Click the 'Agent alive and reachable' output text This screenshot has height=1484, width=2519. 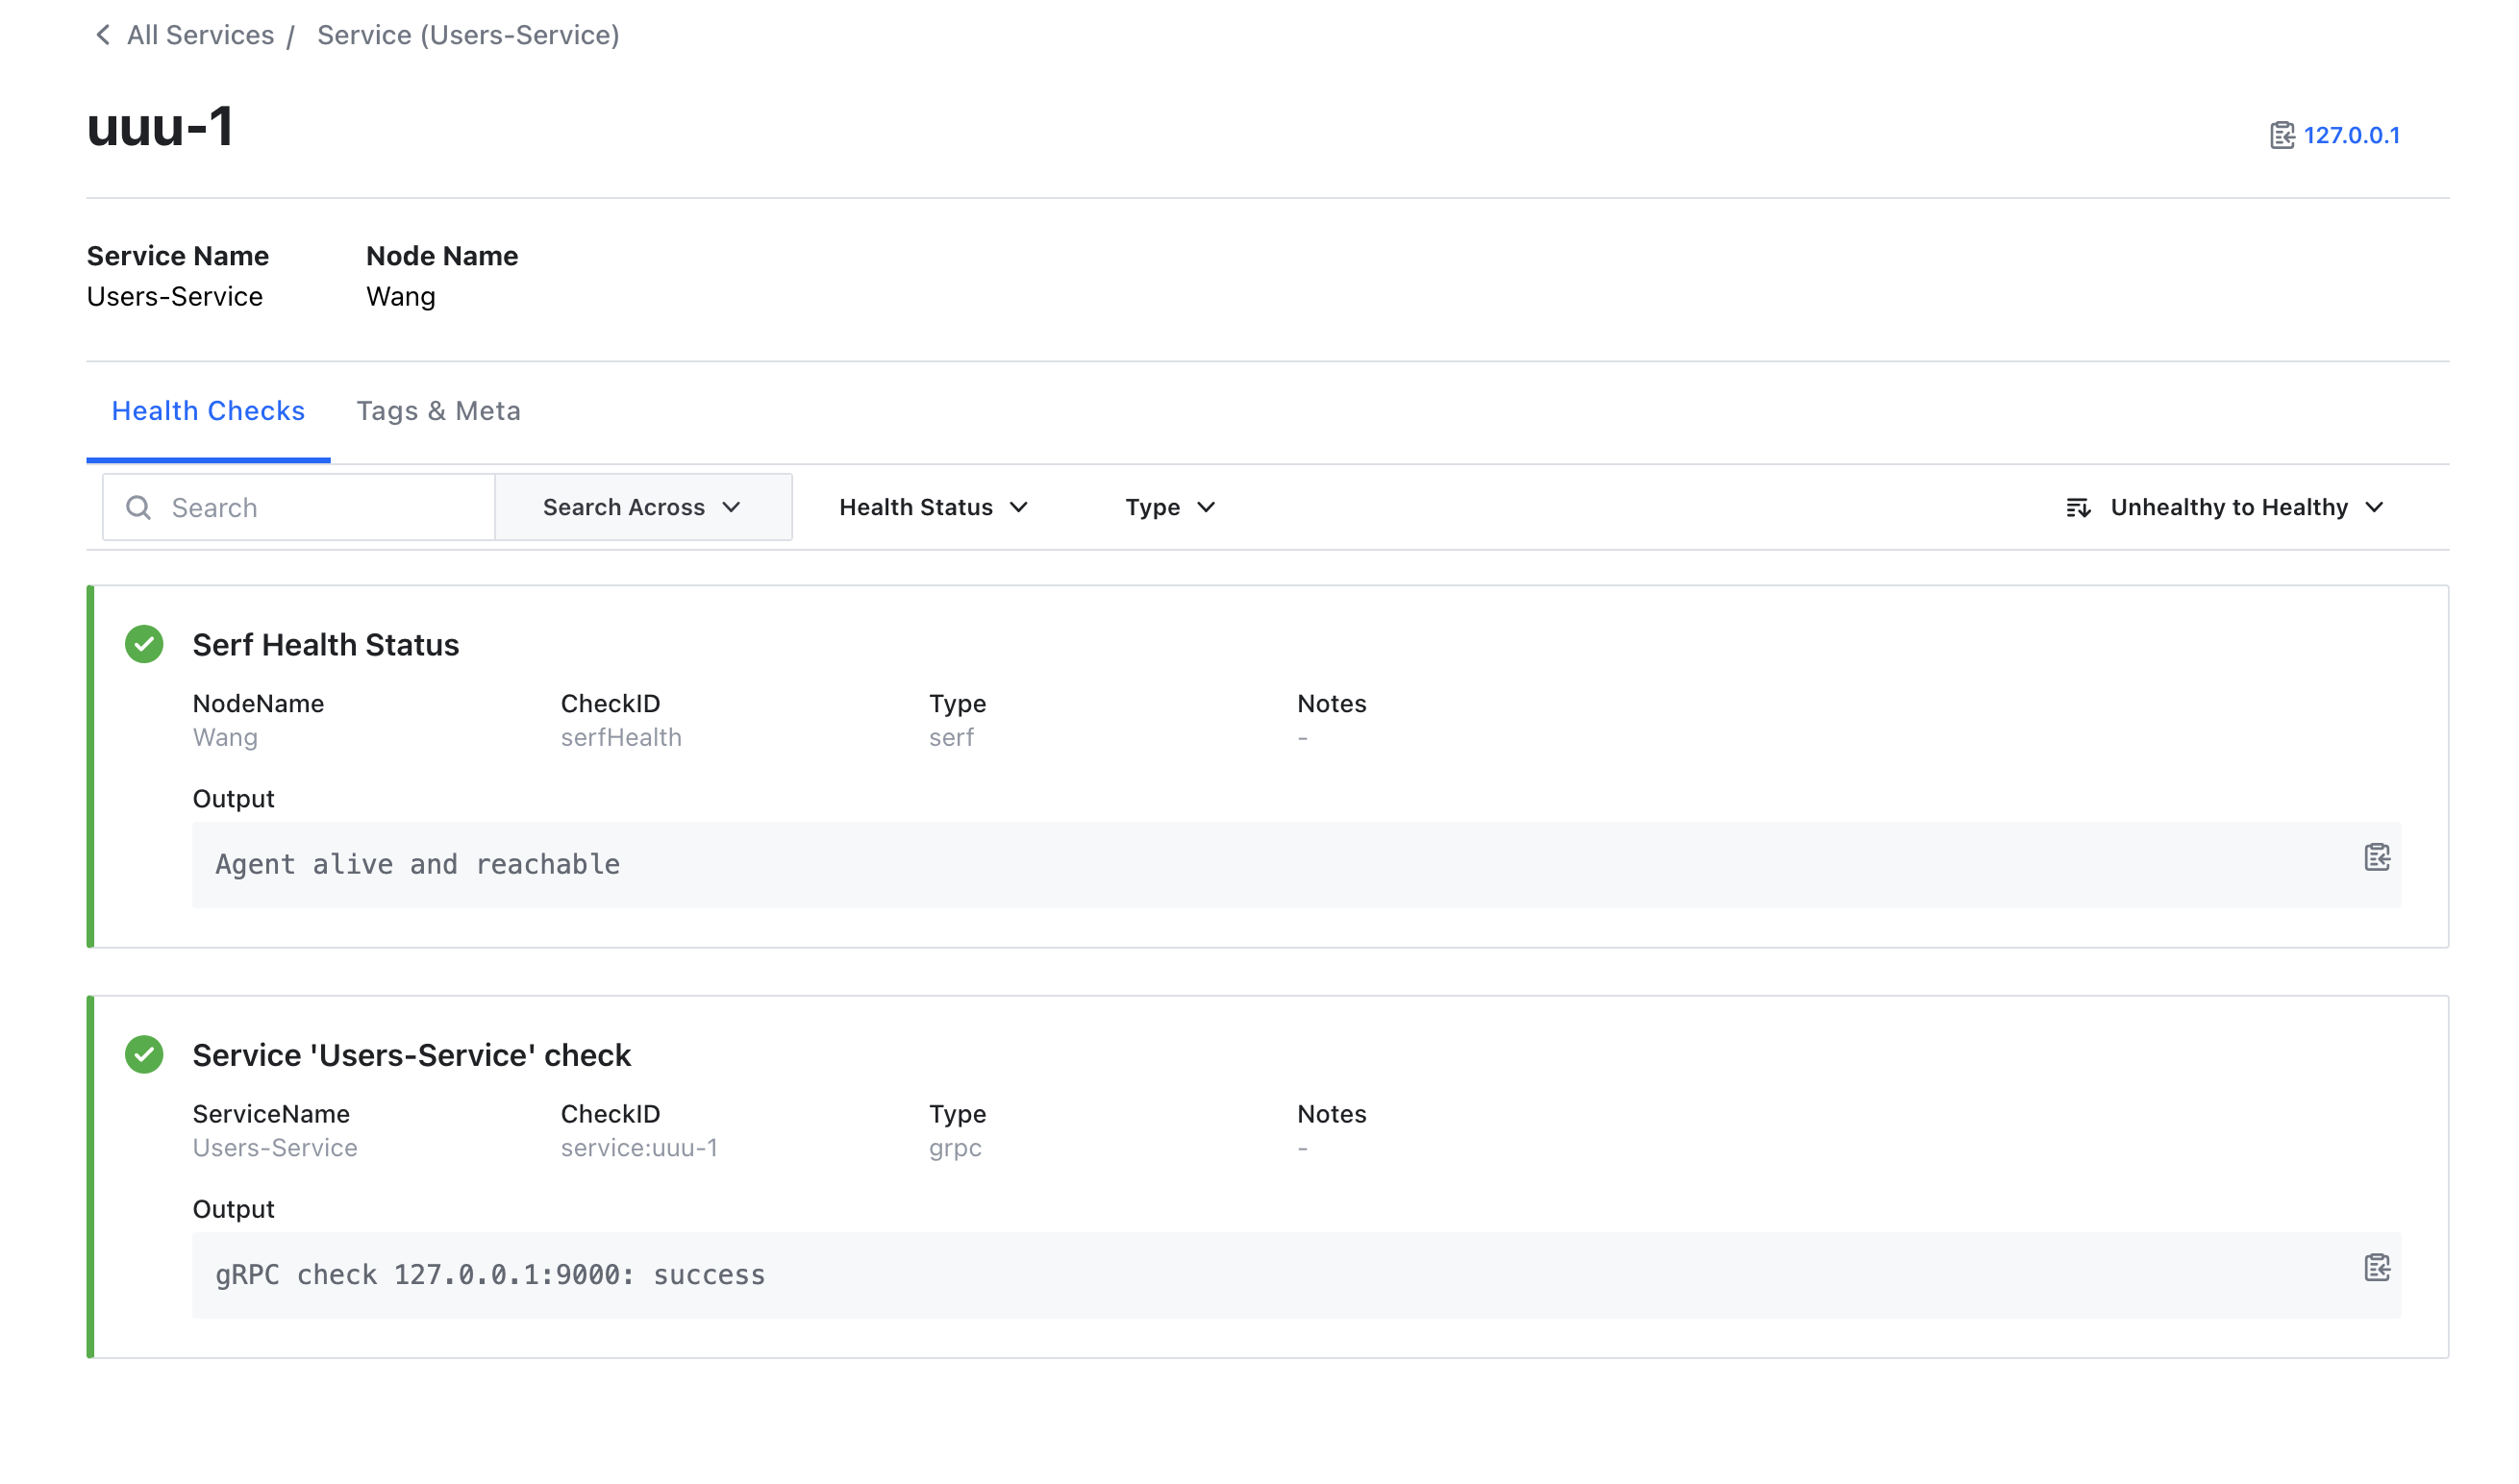(418, 864)
